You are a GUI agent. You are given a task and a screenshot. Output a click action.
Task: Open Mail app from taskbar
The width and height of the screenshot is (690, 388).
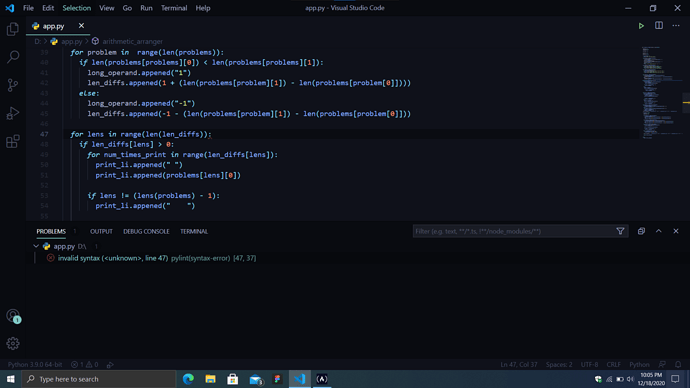tap(255, 379)
